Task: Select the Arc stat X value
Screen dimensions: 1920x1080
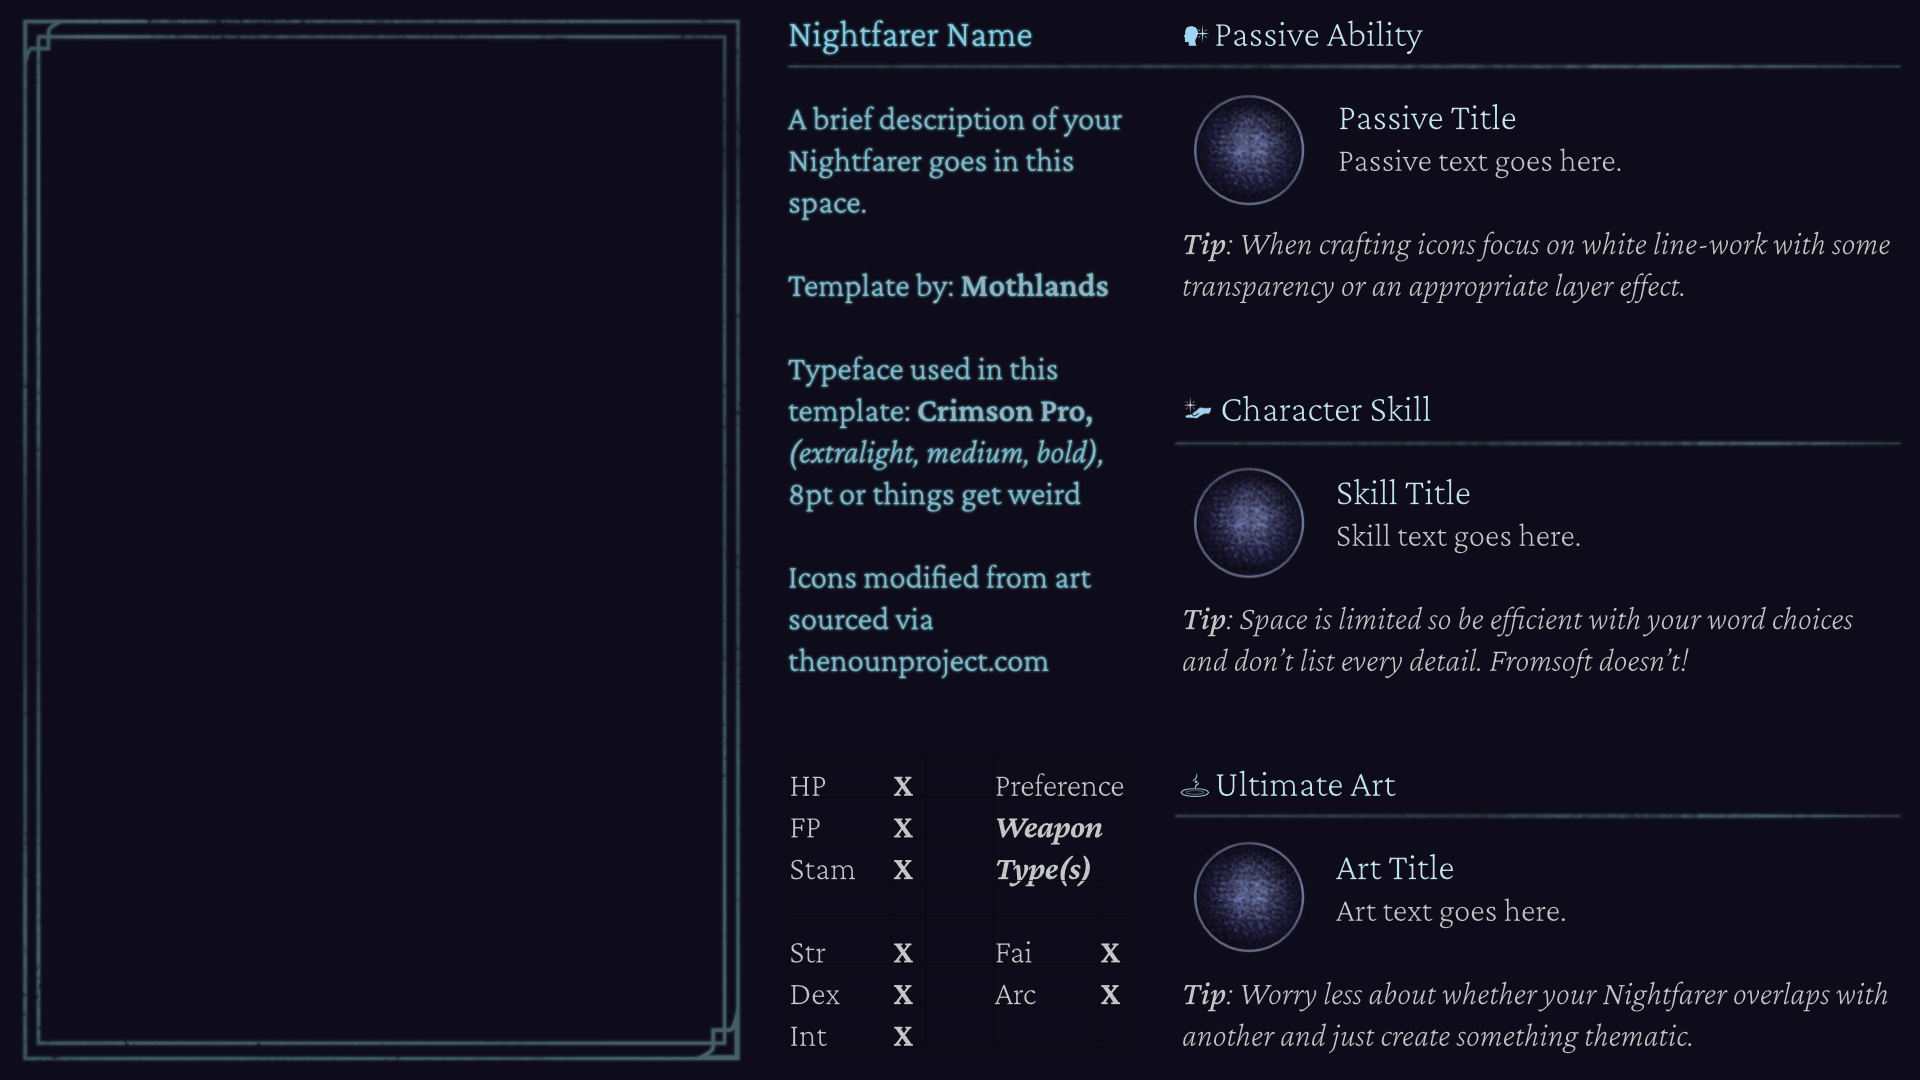Action: 1110,996
